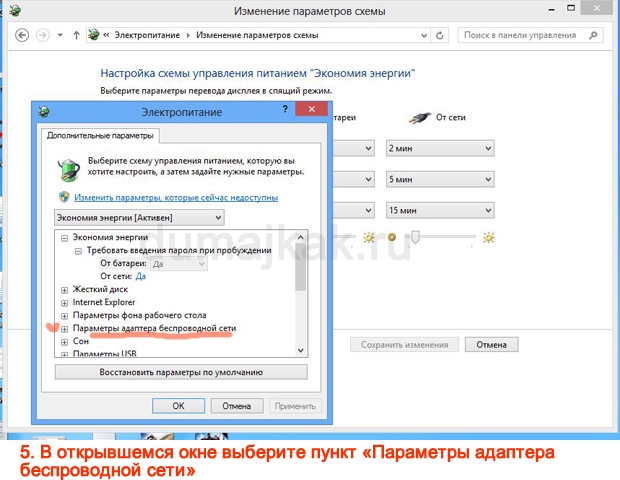Select the Сон tree item

(x=81, y=341)
